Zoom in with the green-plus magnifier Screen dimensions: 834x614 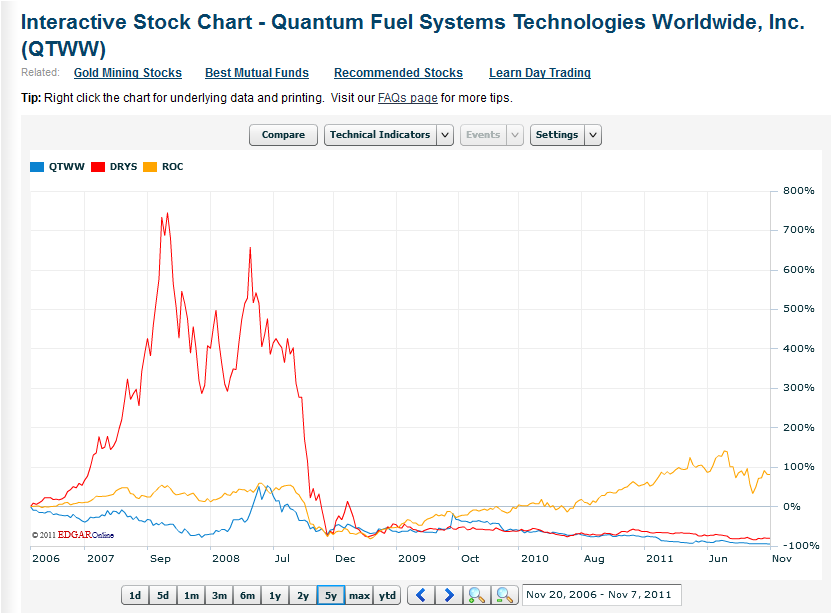coord(477,595)
